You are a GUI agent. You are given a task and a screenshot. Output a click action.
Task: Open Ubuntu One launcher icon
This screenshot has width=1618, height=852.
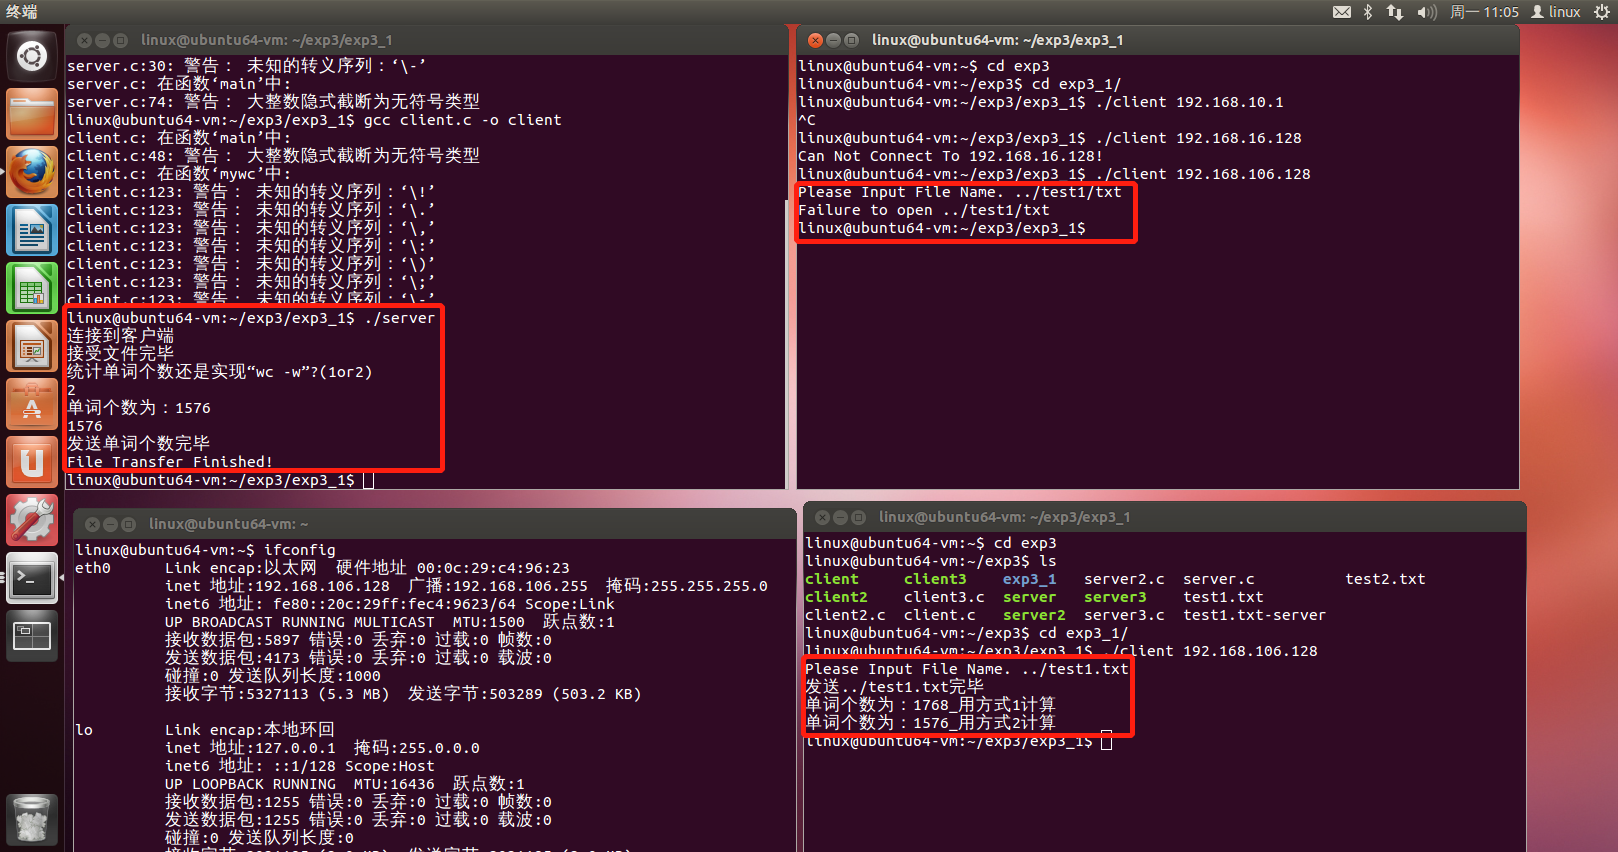(32, 462)
